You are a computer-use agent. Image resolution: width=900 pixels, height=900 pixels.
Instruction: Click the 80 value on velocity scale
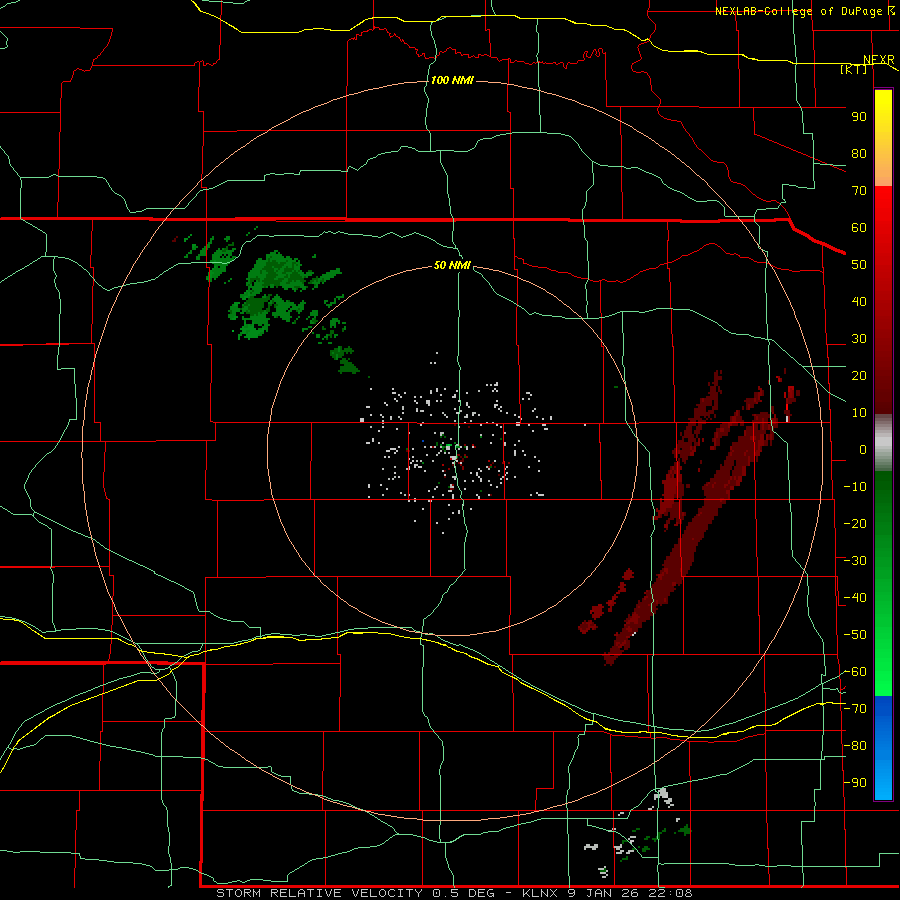click(859, 153)
